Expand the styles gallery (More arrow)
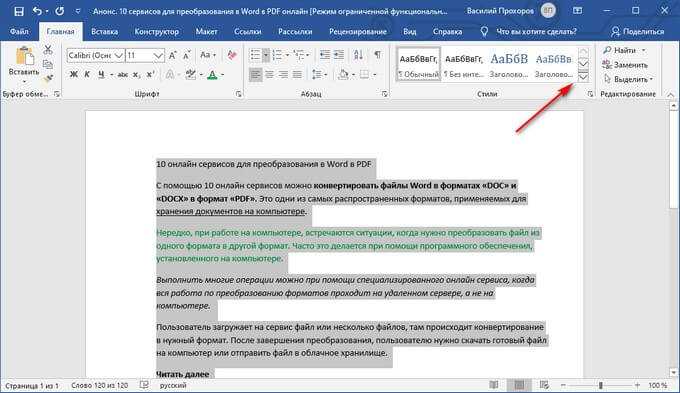 (x=583, y=77)
